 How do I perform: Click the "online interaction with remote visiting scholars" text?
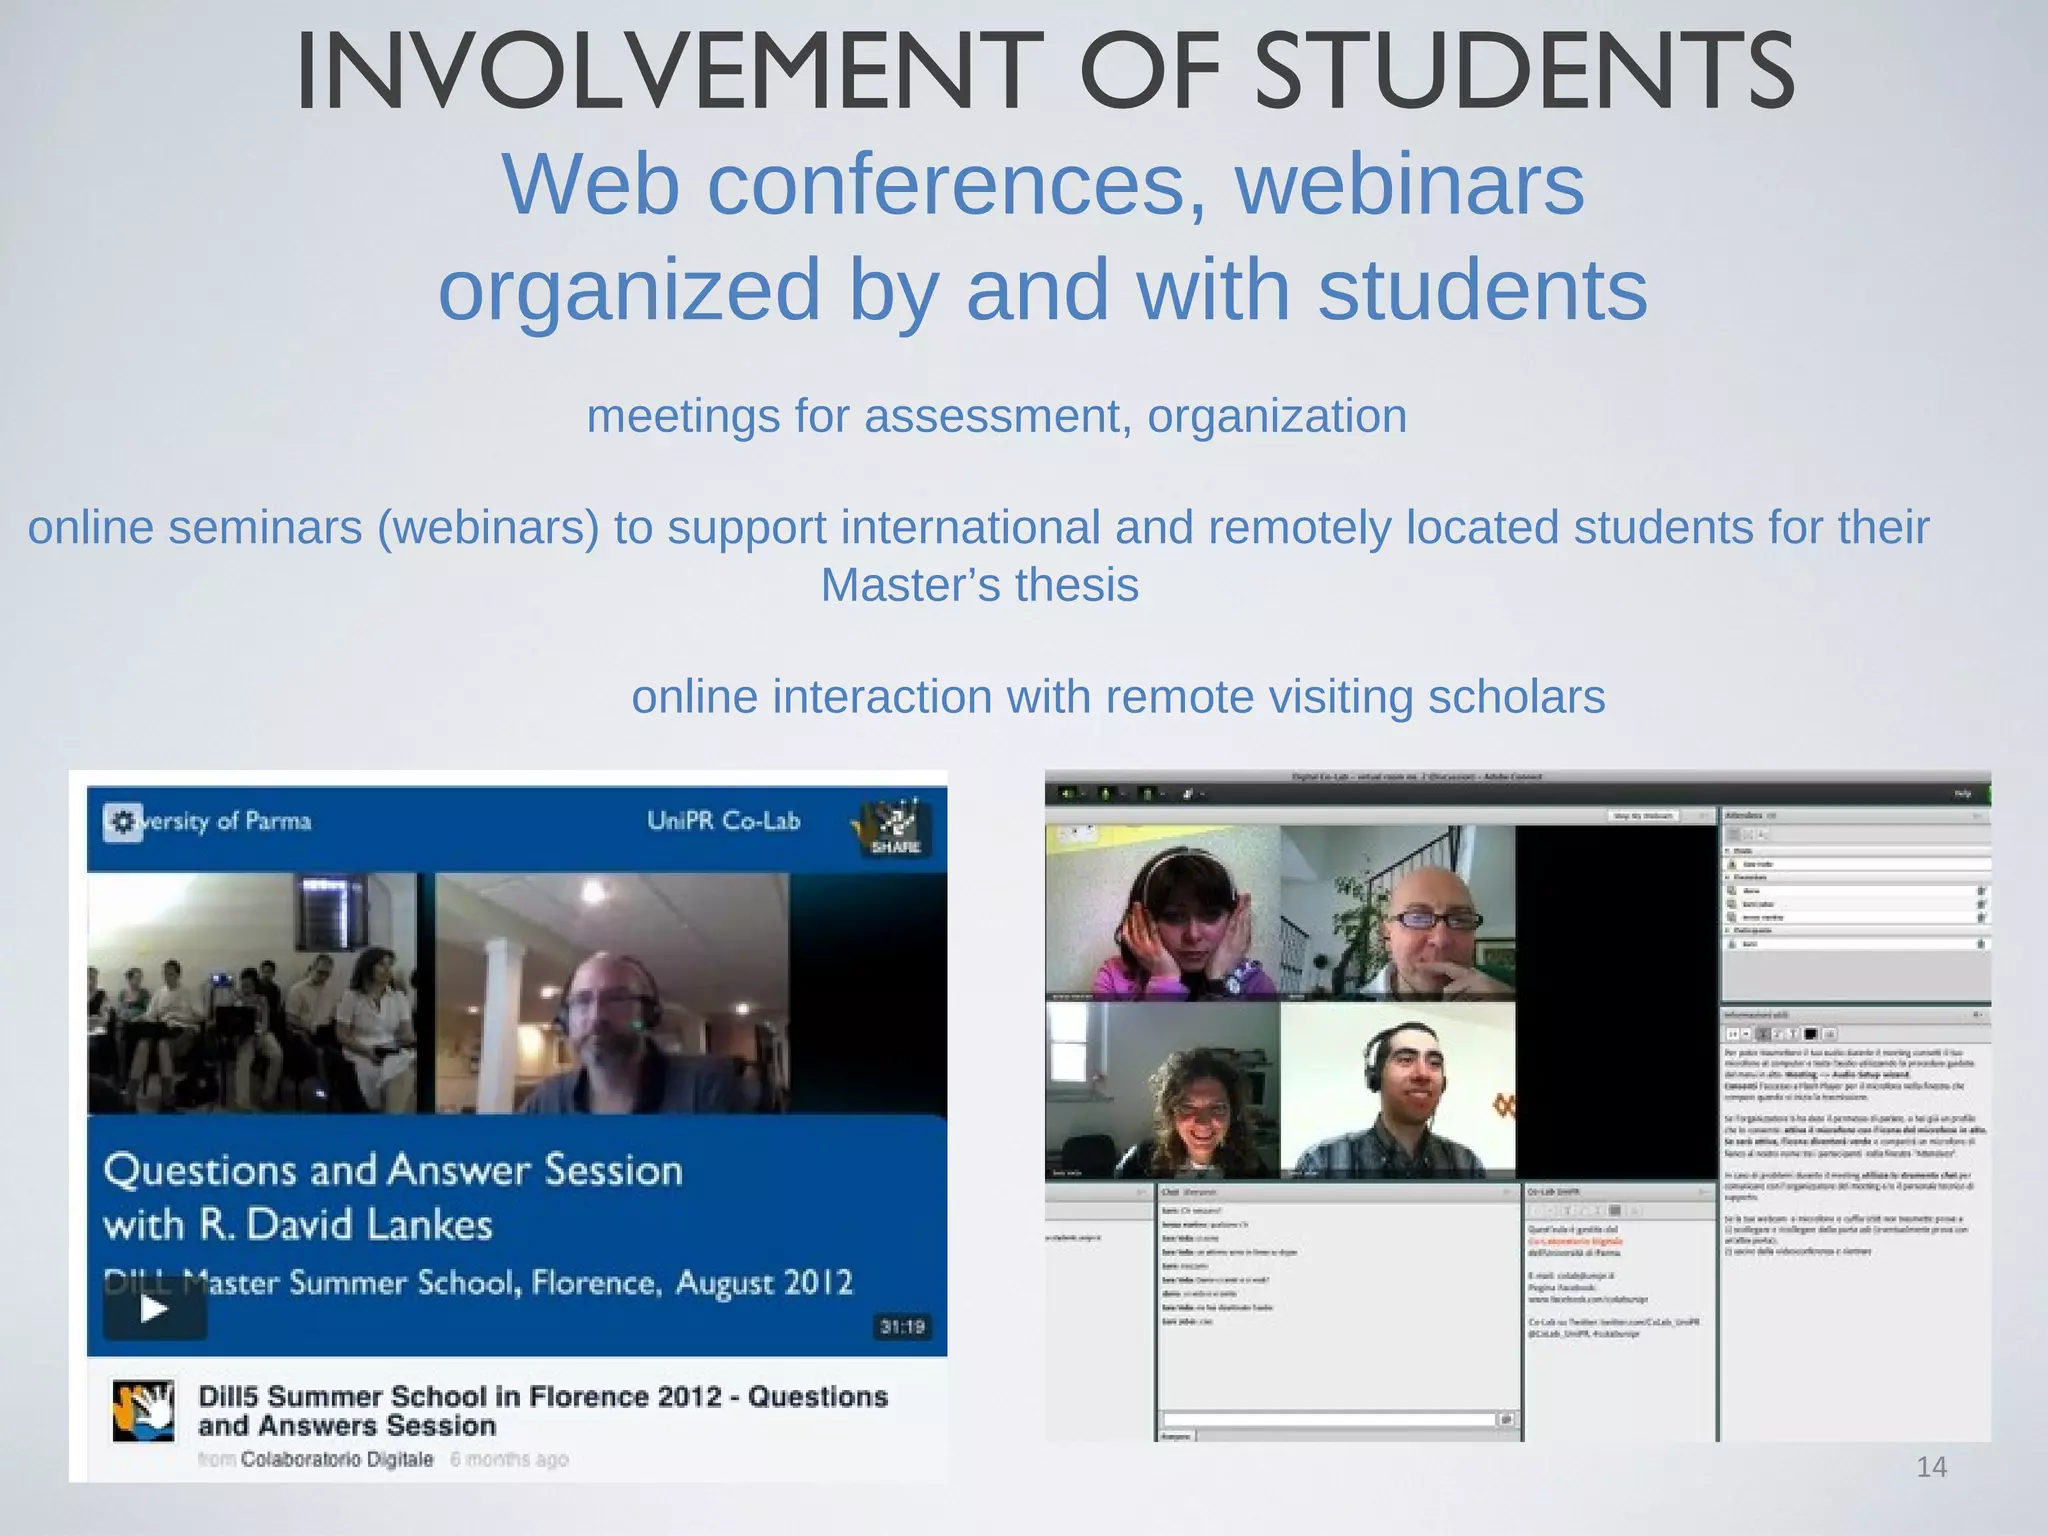(x=1118, y=696)
